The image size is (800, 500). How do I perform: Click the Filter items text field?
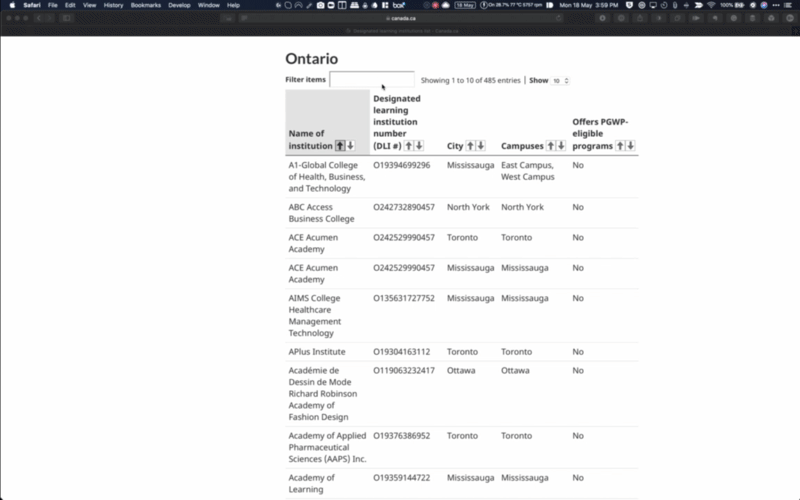tap(371, 80)
